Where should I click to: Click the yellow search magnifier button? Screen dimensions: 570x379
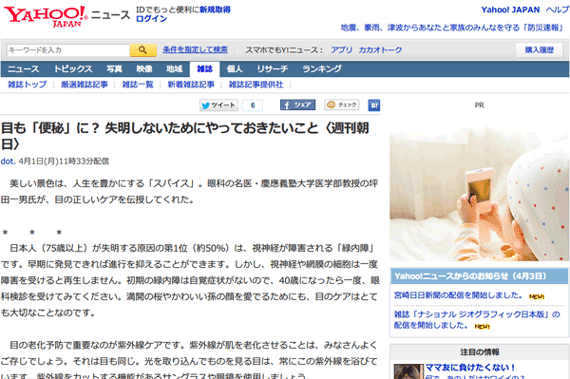pos(143,50)
